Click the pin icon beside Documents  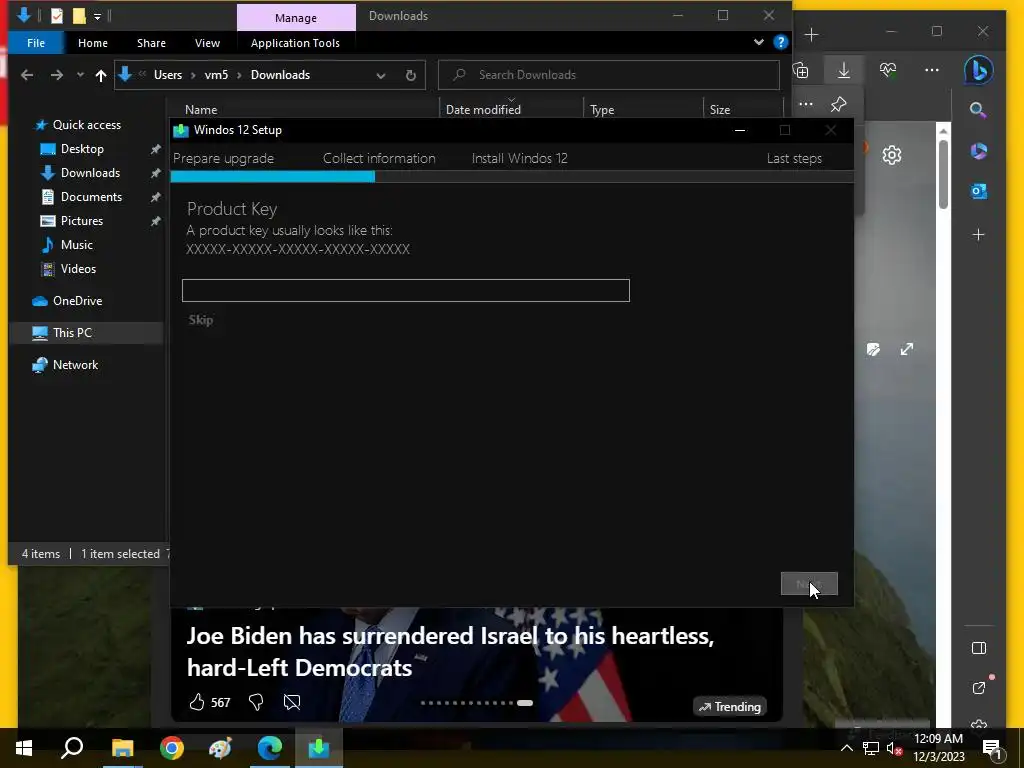[x=155, y=197]
